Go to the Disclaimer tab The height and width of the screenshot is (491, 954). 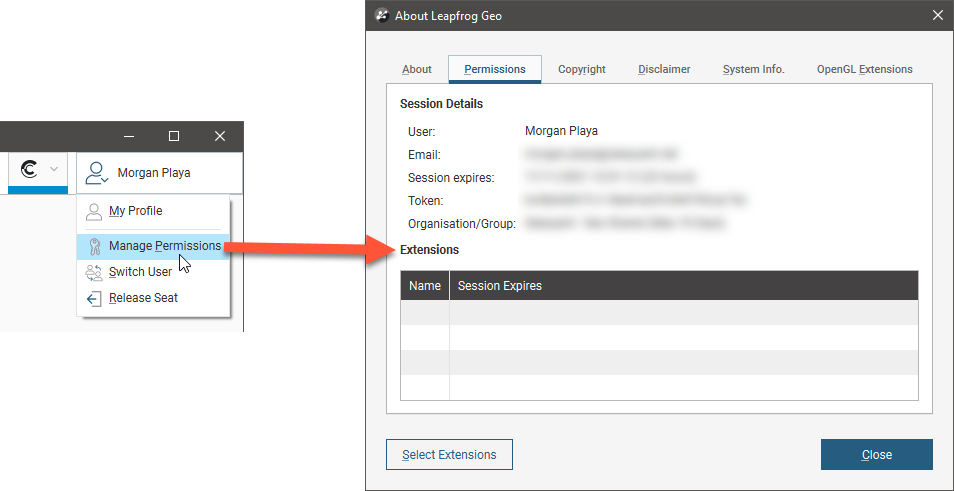click(x=664, y=70)
